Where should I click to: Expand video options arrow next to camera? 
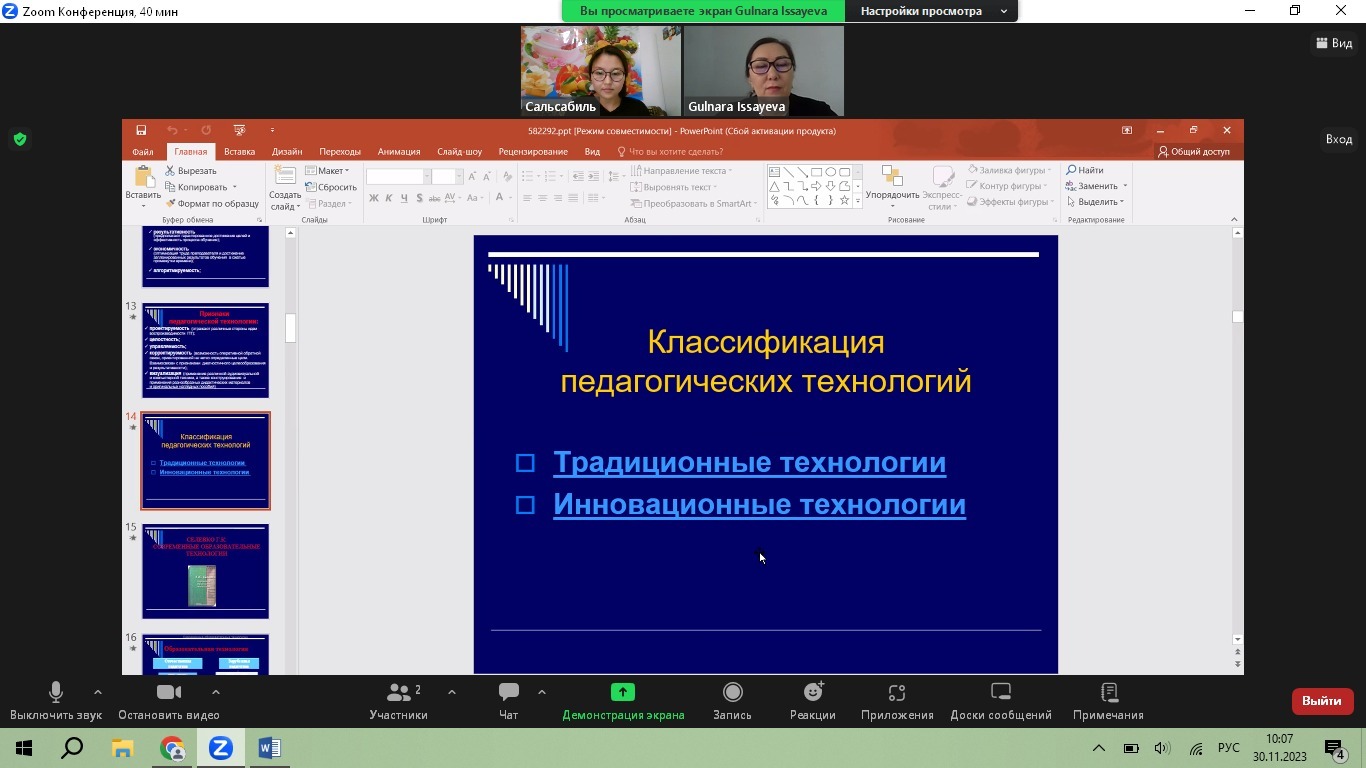click(x=216, y=692)
